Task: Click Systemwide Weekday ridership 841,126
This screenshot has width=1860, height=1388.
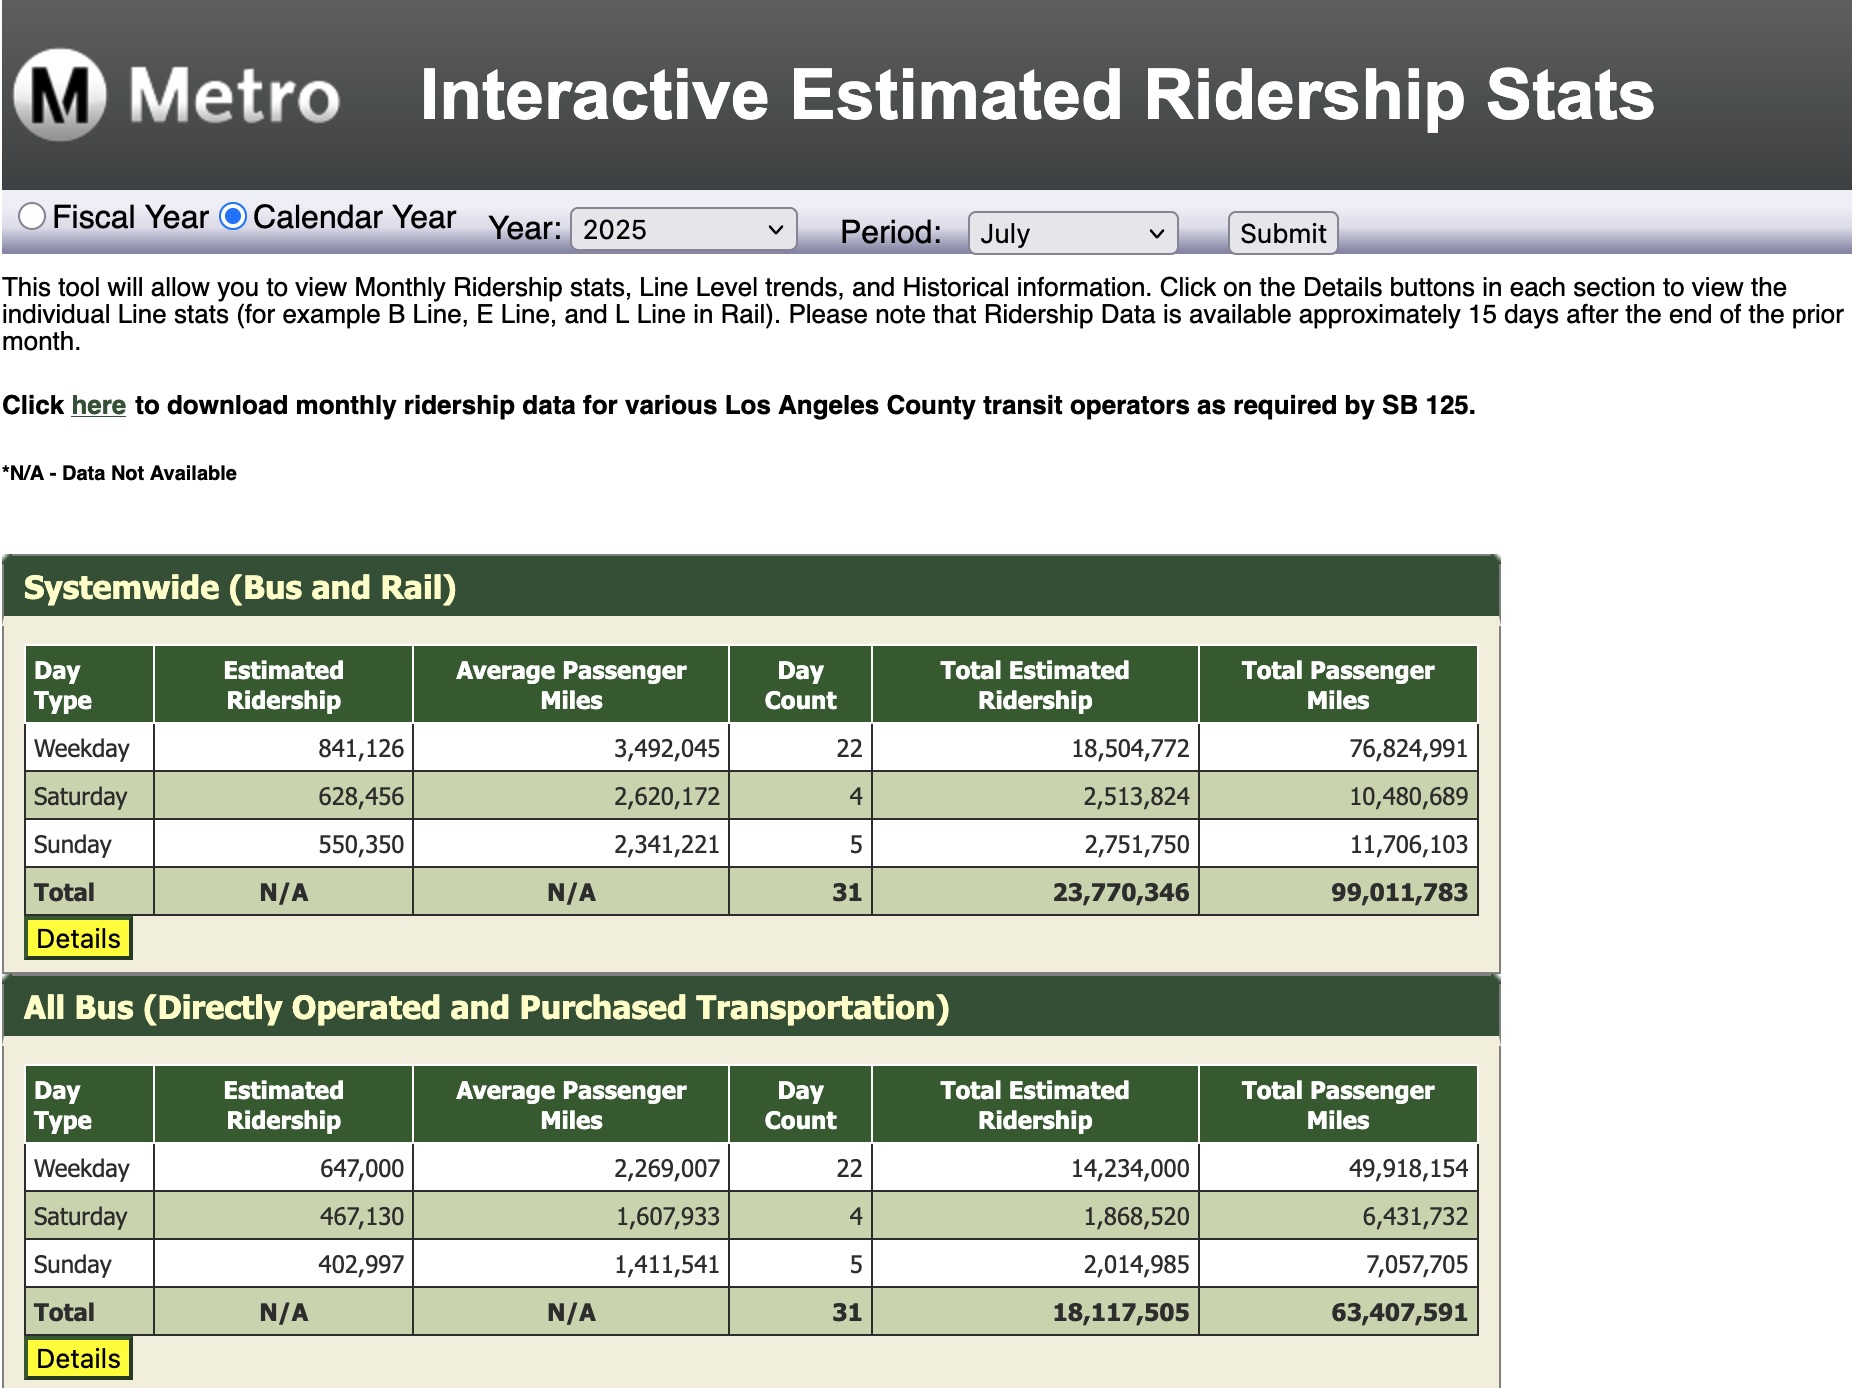Action: [x=361, y=748]
